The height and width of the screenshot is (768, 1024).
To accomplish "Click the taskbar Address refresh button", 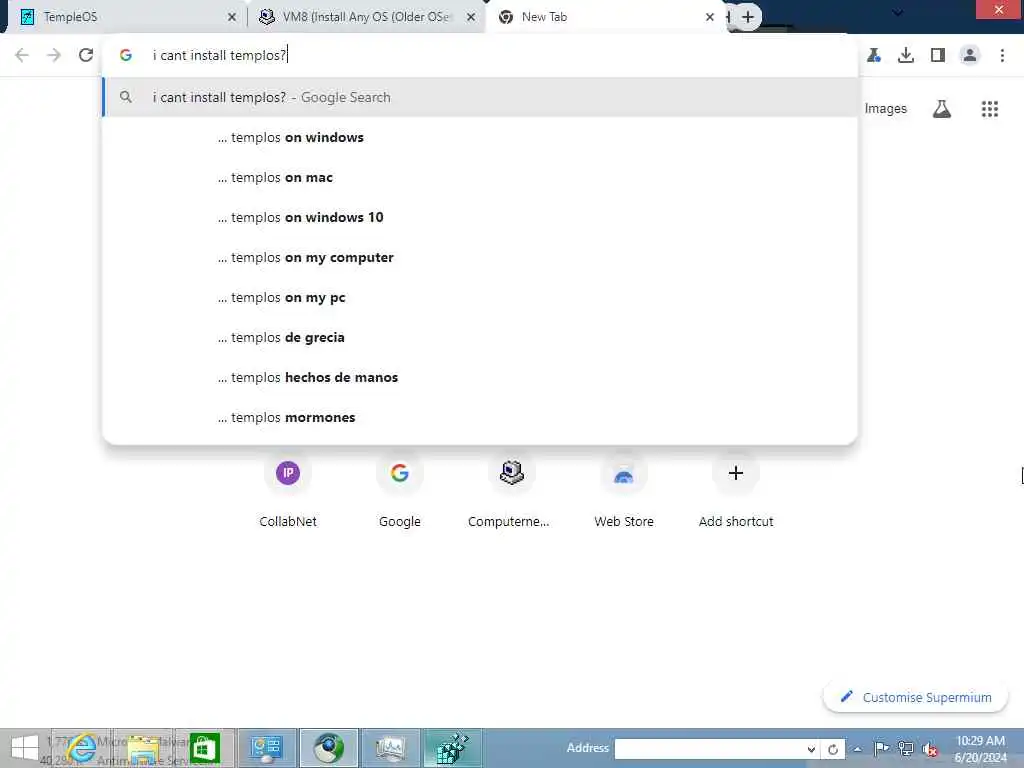I will pyautogui.click(x=833, y=749).
